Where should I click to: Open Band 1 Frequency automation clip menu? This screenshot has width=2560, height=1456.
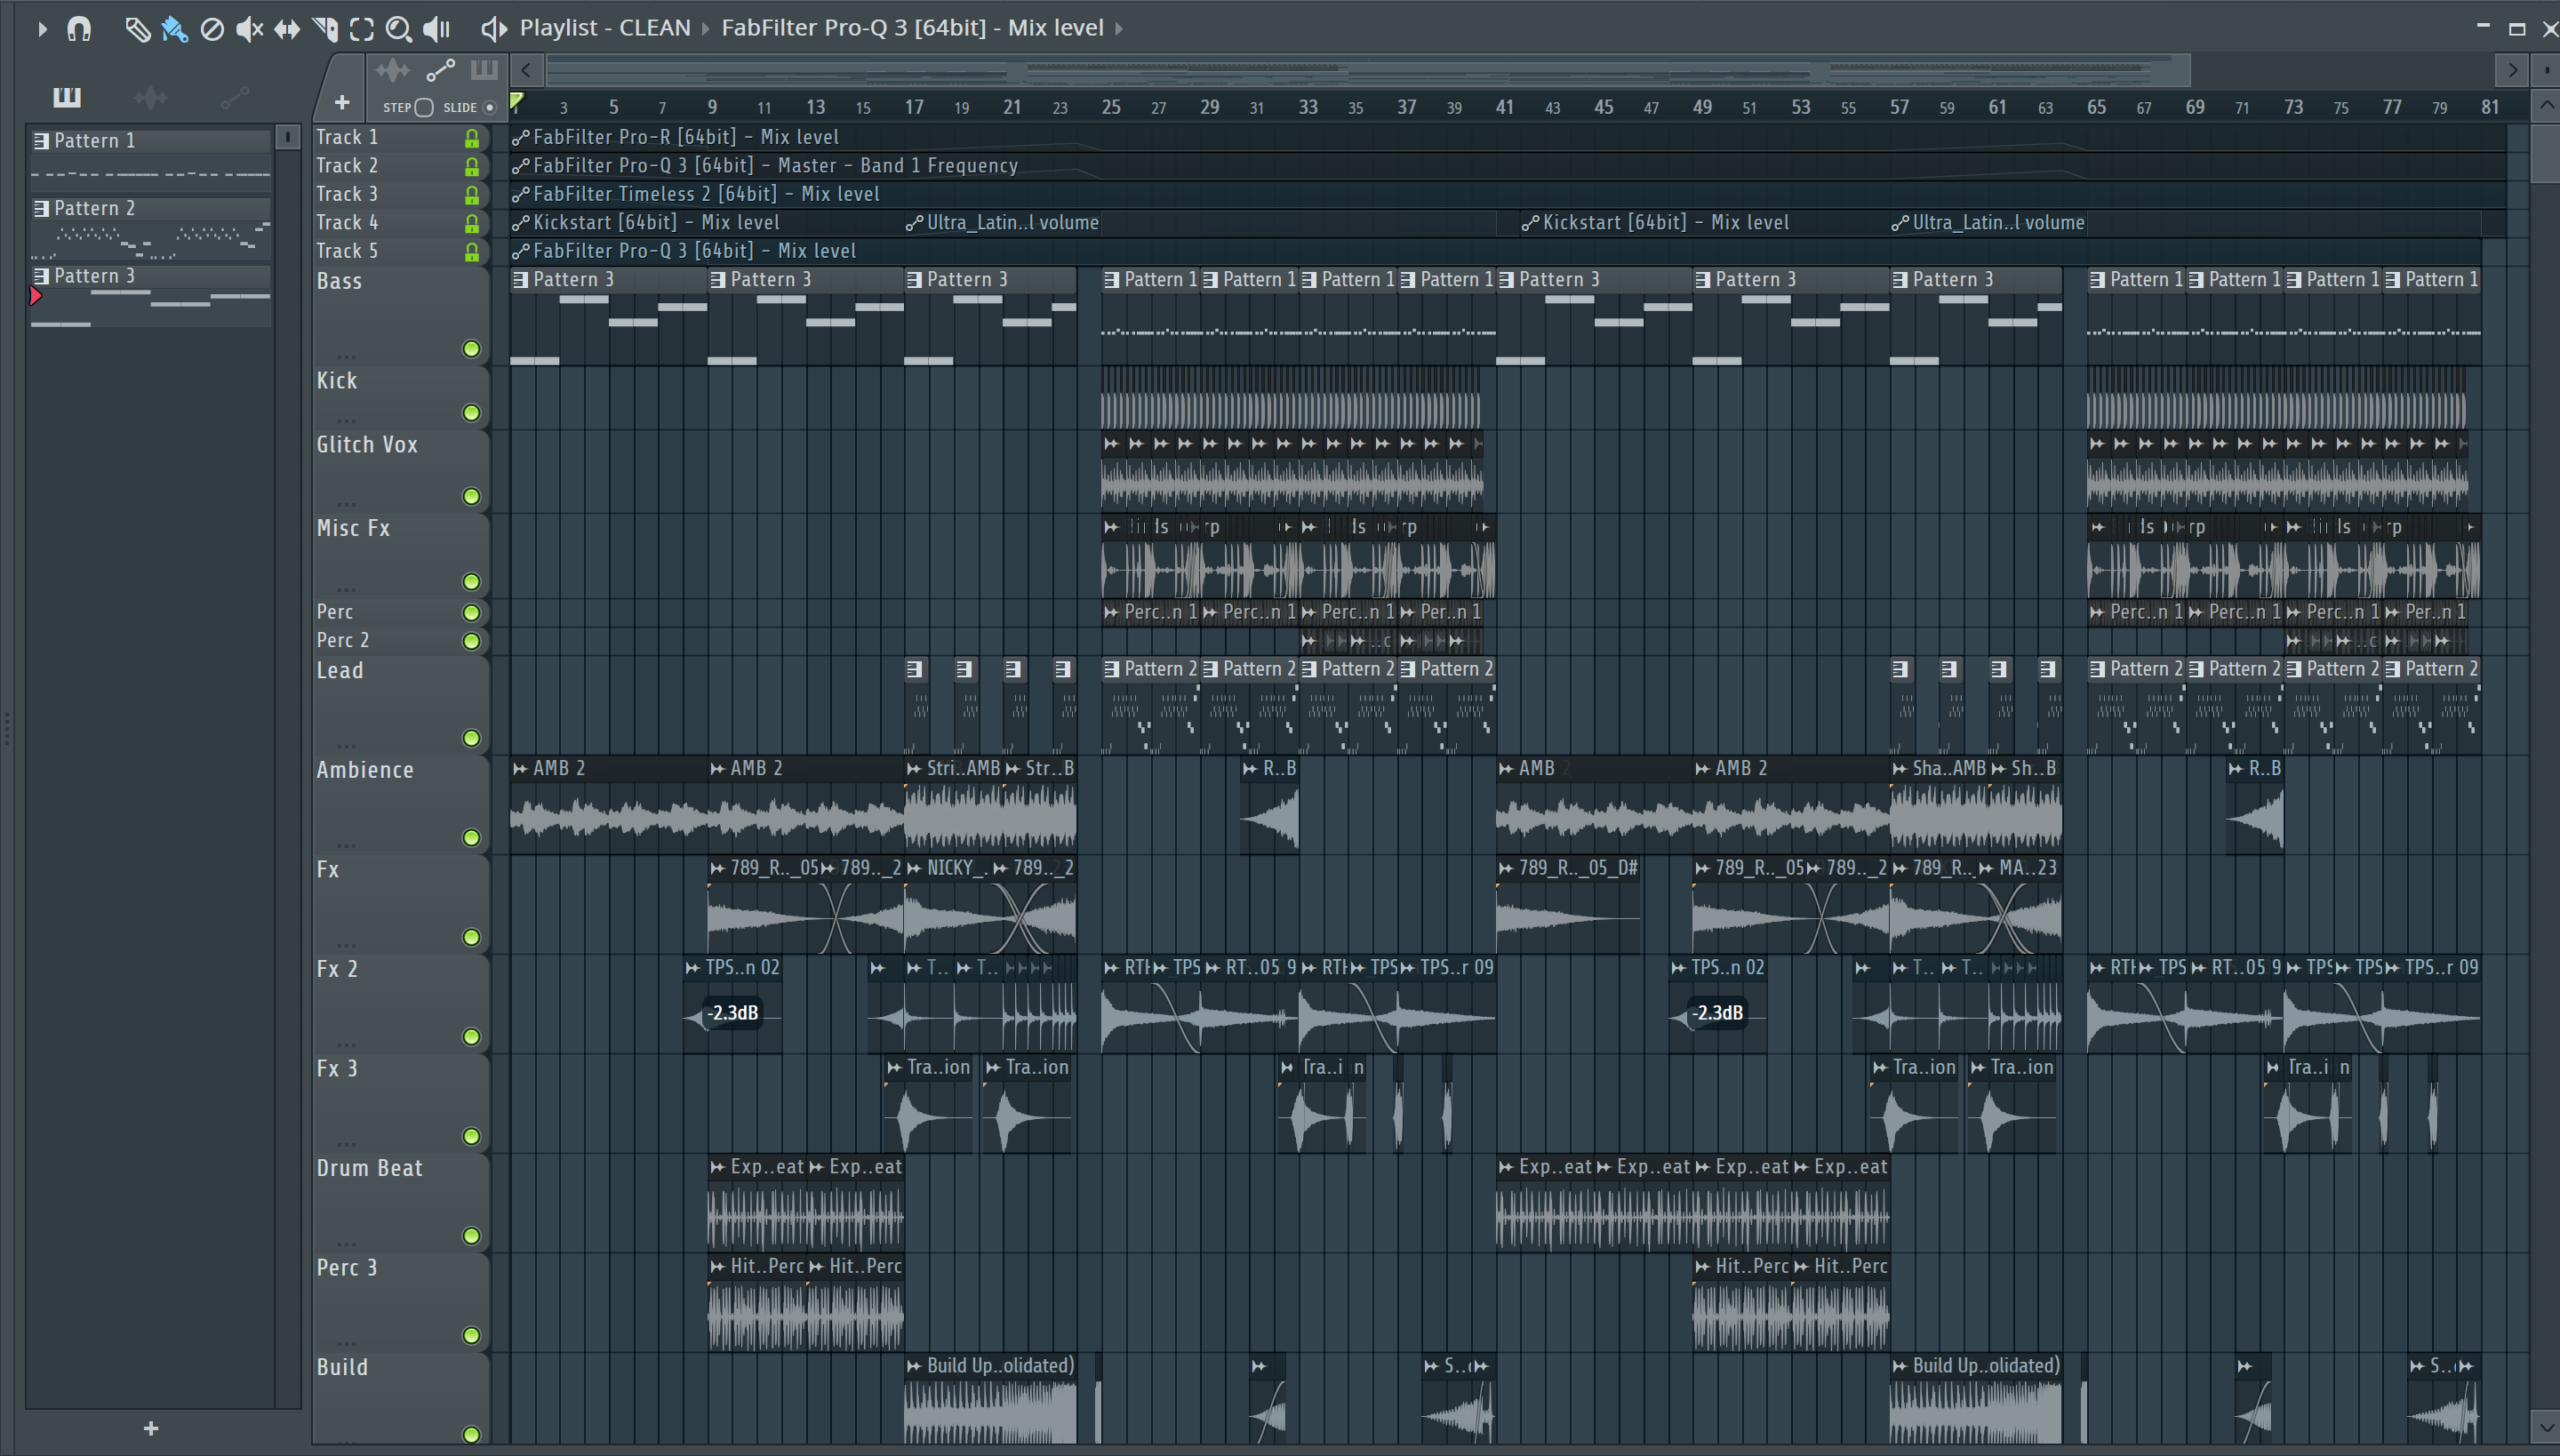point(520,166)
